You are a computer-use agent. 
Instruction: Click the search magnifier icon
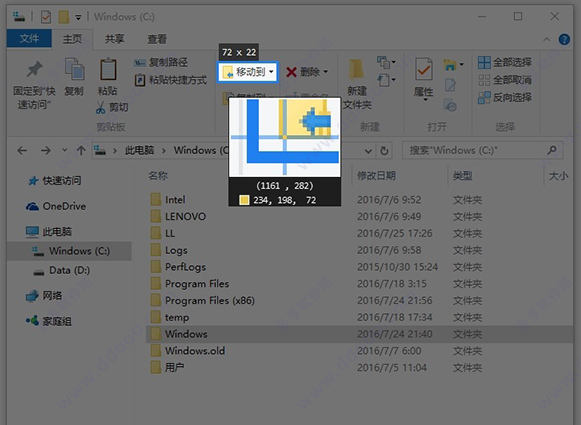[552, 150]
